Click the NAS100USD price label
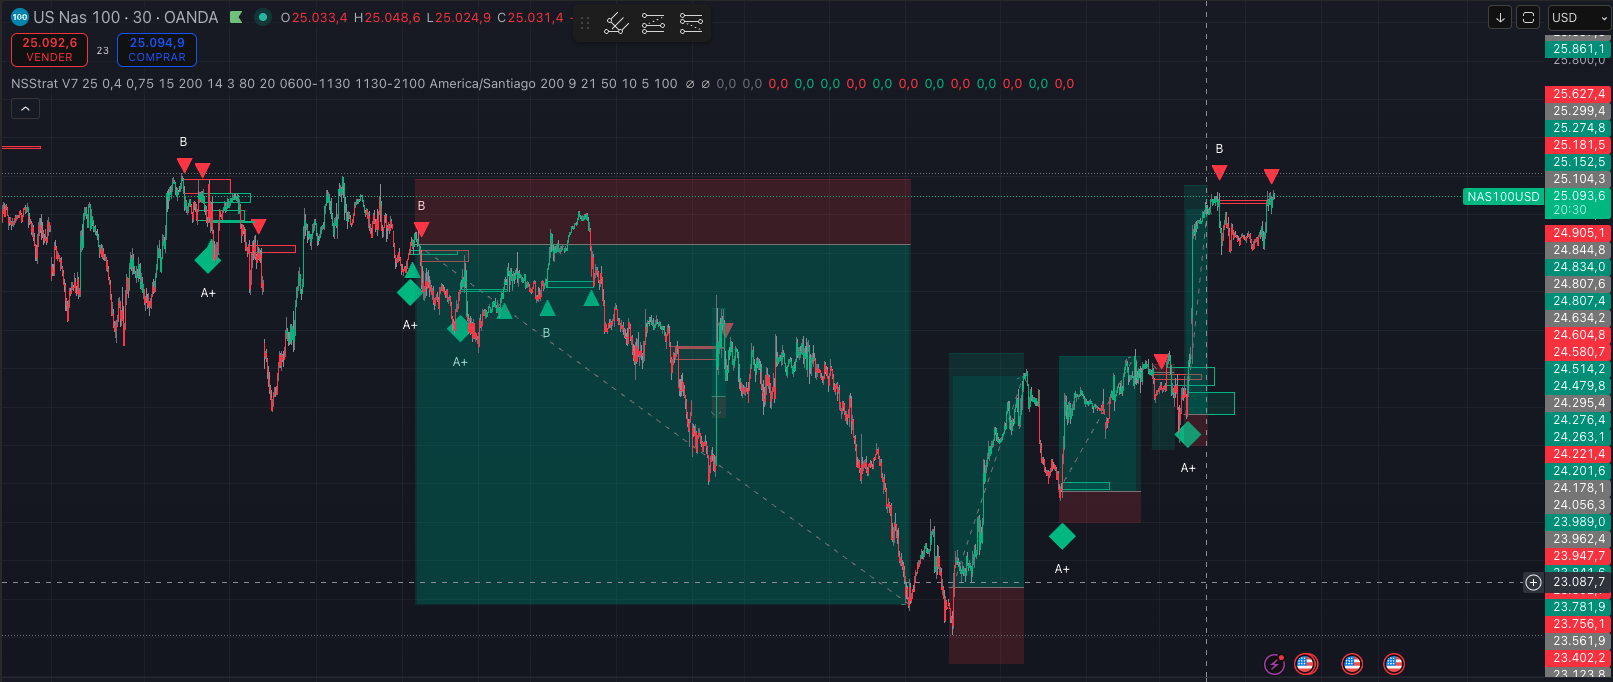1613x682 pixels. point(1503,197)
